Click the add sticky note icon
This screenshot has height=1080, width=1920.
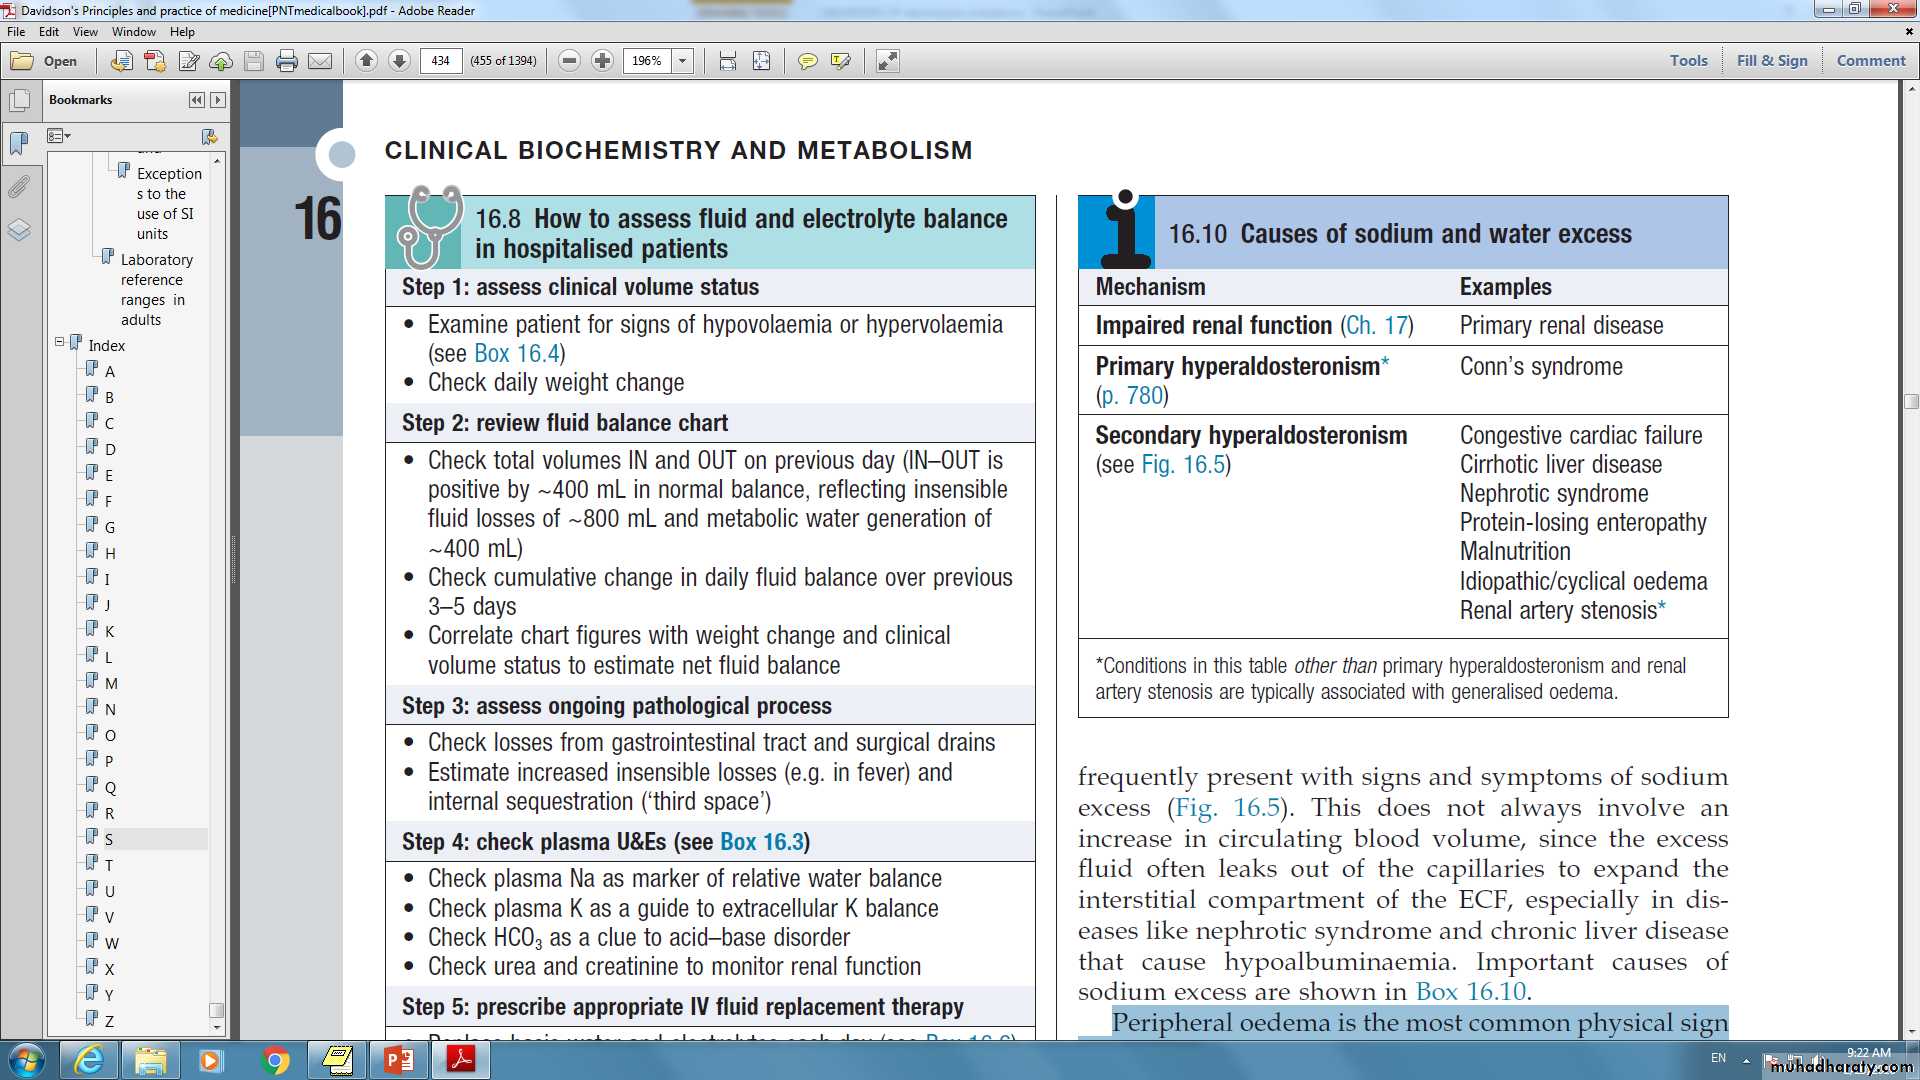[807, 61]
